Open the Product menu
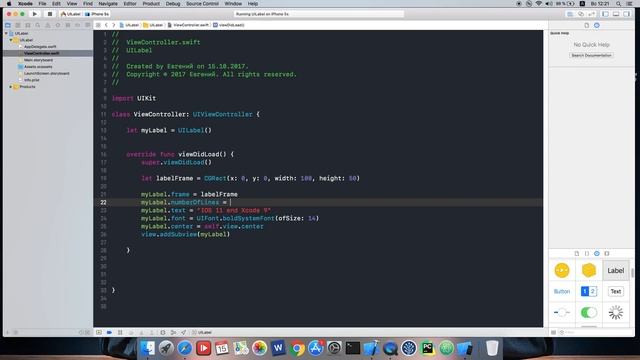 coord(151,4)
